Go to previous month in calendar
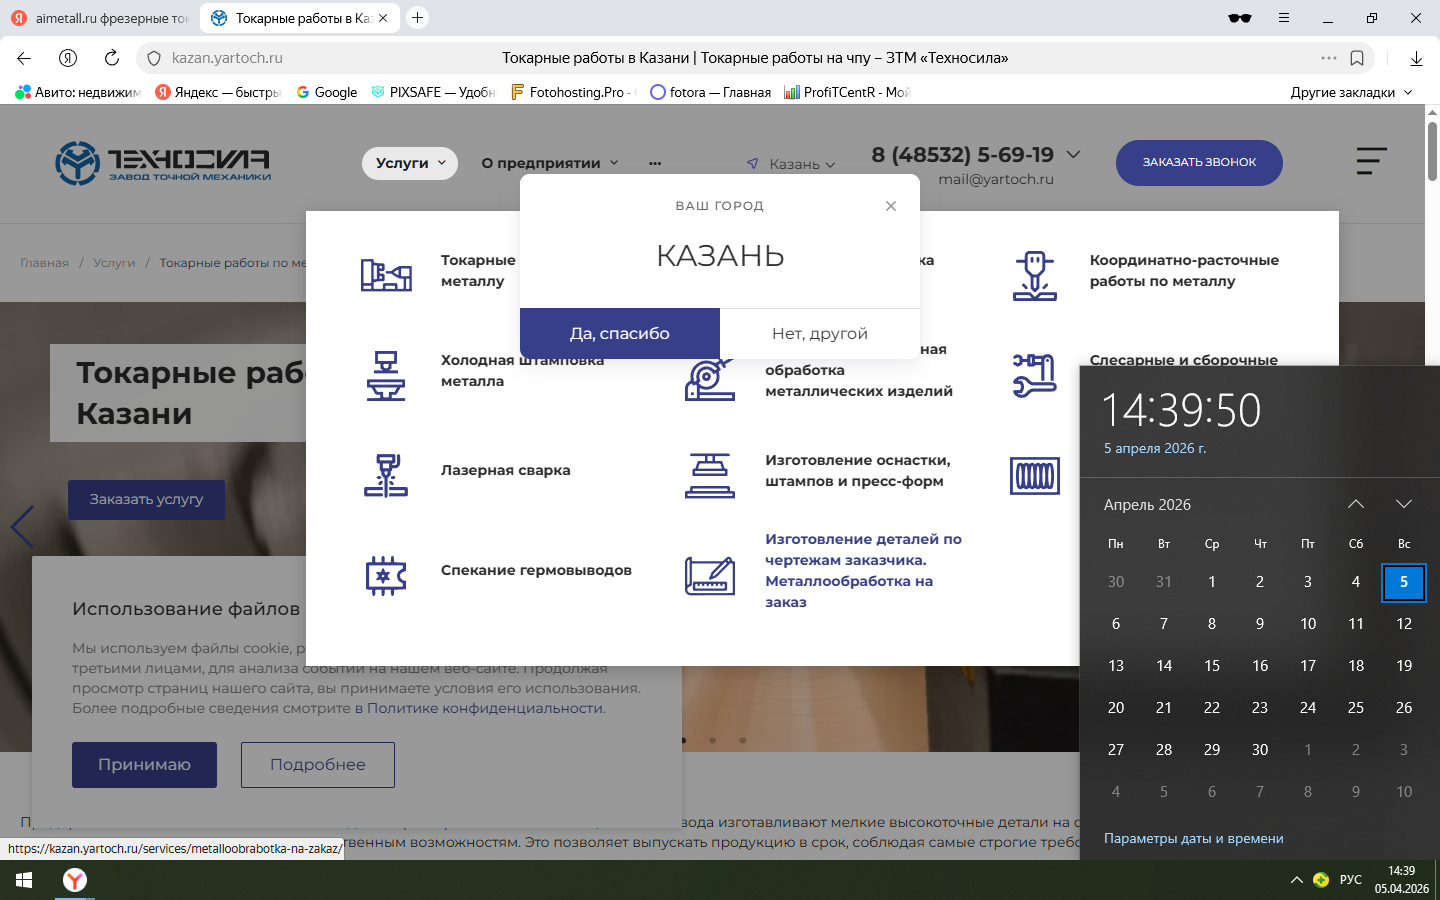The image size is (1440, 900). tap(1356, 504)
